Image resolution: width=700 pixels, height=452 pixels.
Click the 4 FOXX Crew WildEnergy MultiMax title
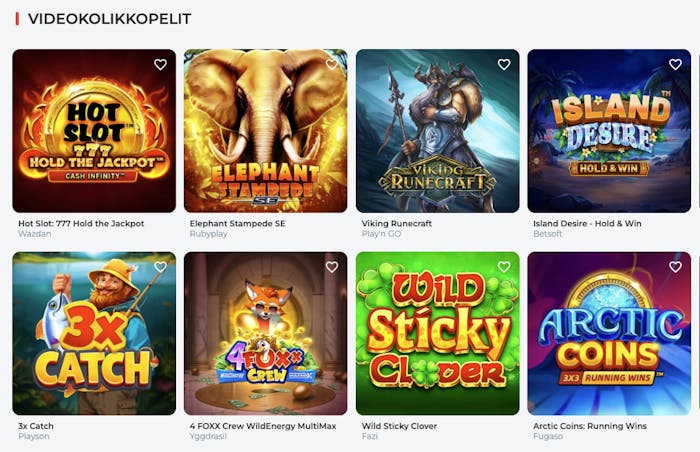263,426
